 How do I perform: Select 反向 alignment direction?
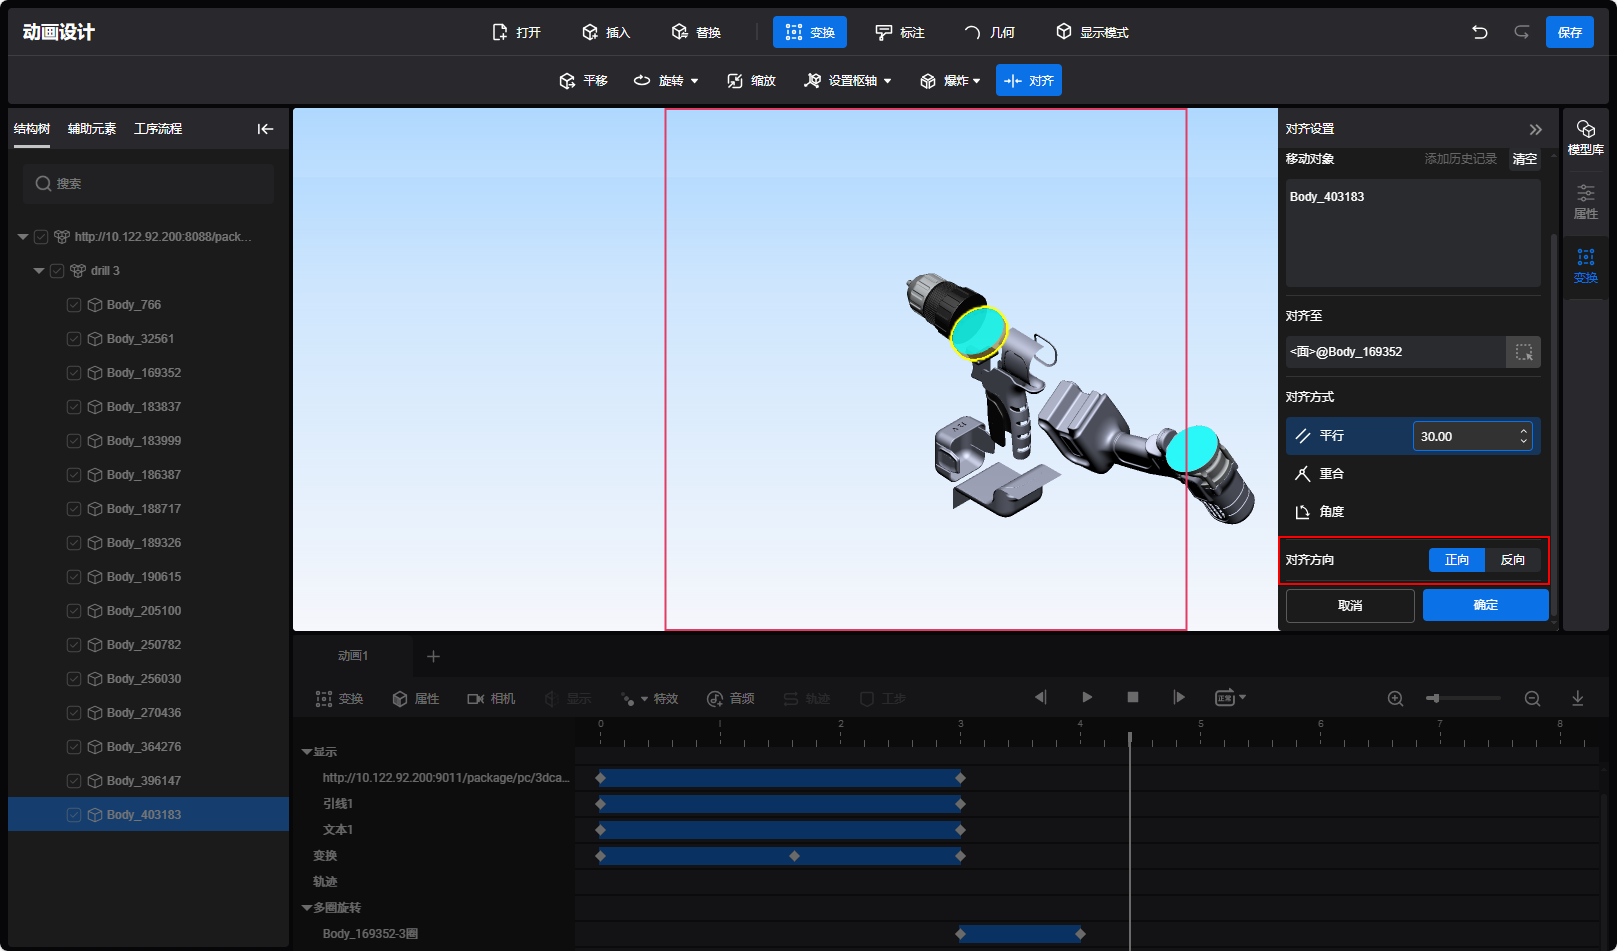(x=1512, y=560)
